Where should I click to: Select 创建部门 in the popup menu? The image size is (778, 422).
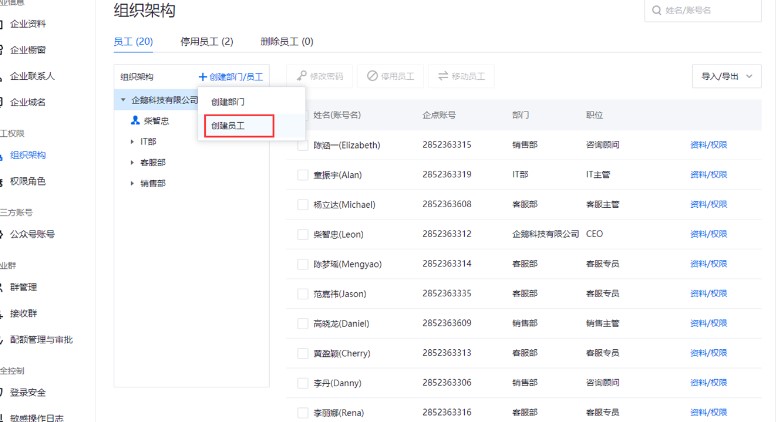coord(228,102)
